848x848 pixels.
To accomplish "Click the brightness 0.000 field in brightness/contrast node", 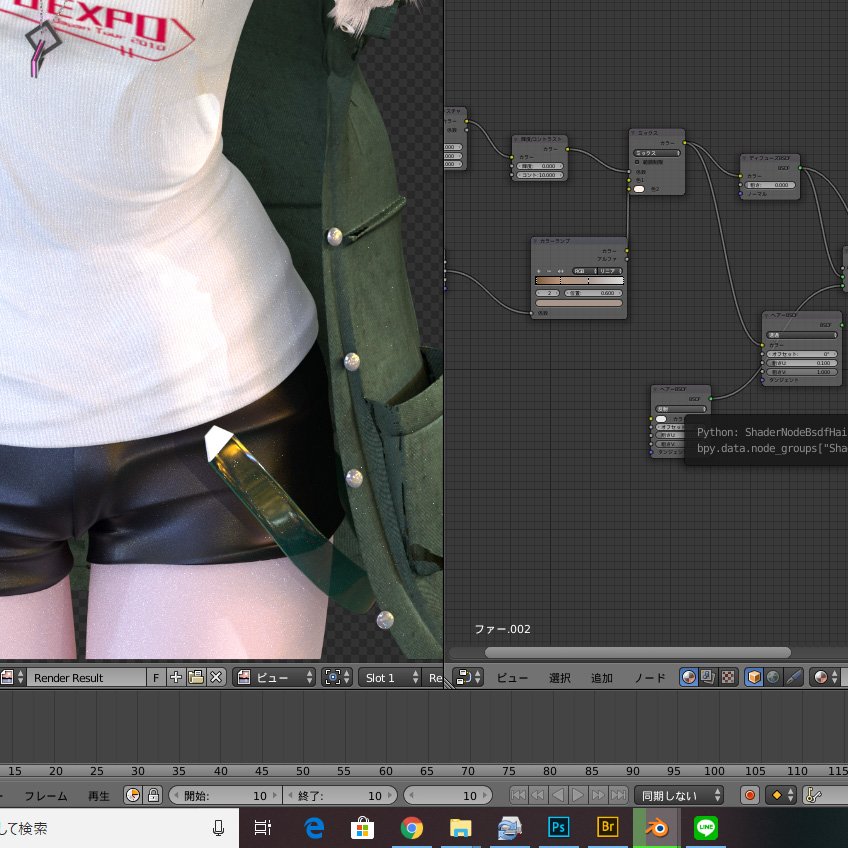I will click(x=540, y=166).
